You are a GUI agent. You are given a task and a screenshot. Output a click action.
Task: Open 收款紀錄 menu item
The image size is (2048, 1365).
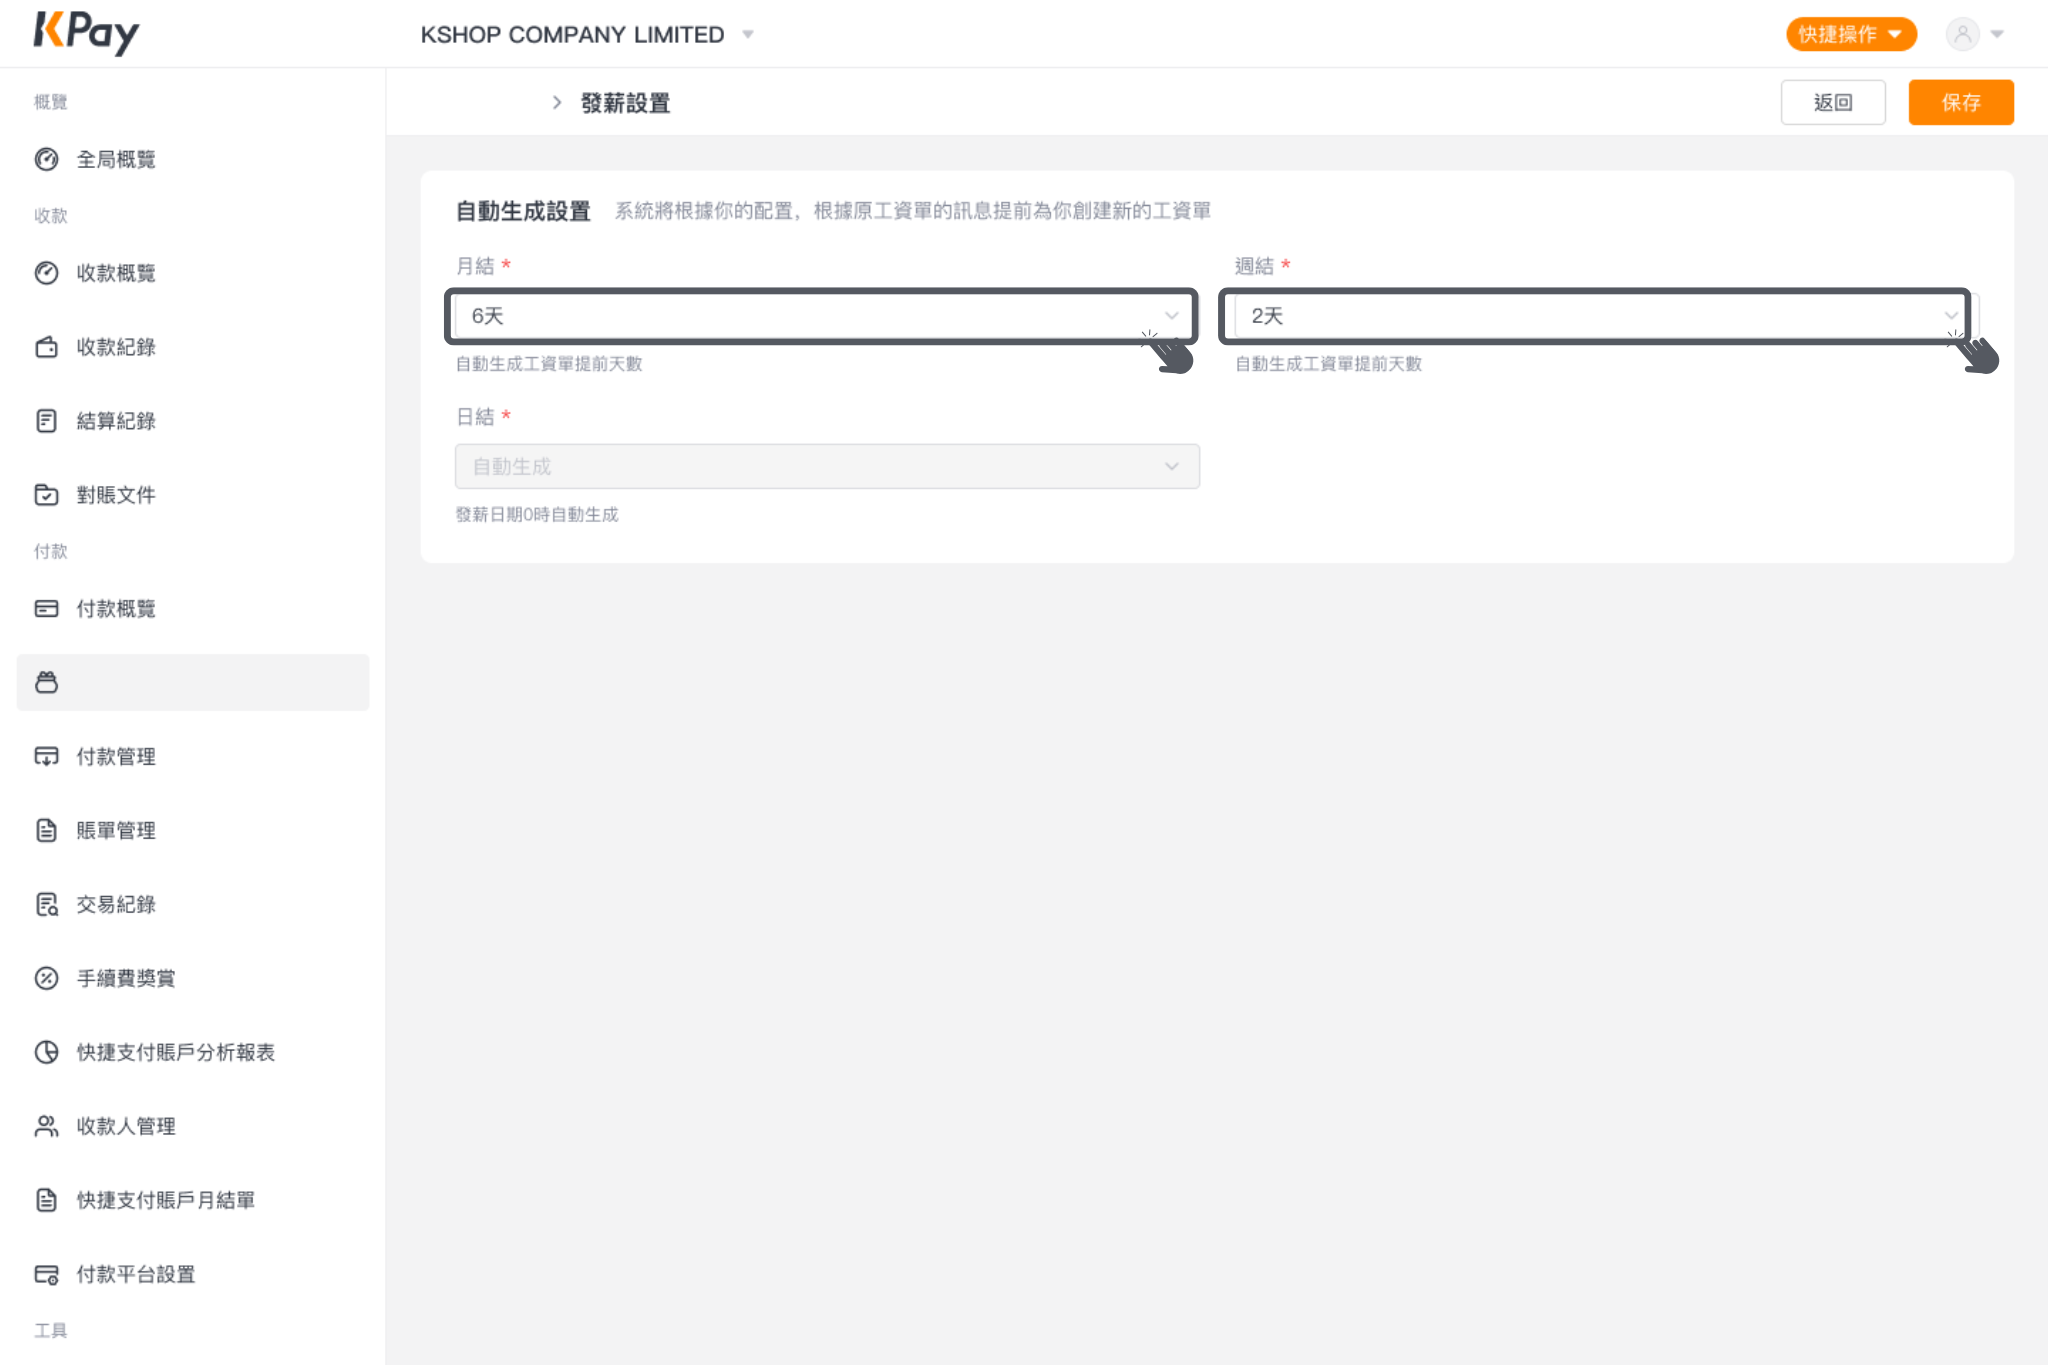pos(192,348)
